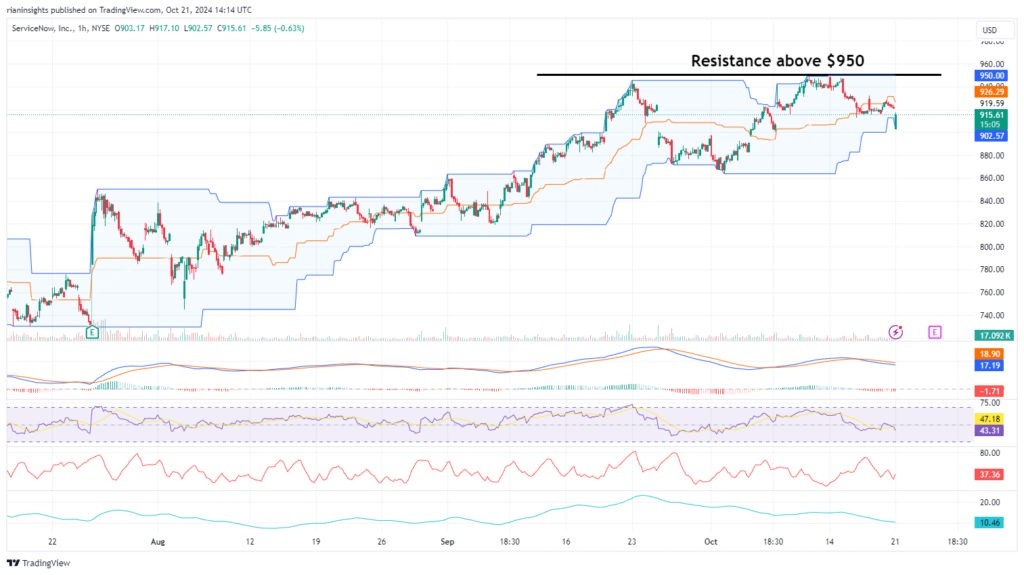
Task: Click the green earnings E marker
Action: (92, 331)
